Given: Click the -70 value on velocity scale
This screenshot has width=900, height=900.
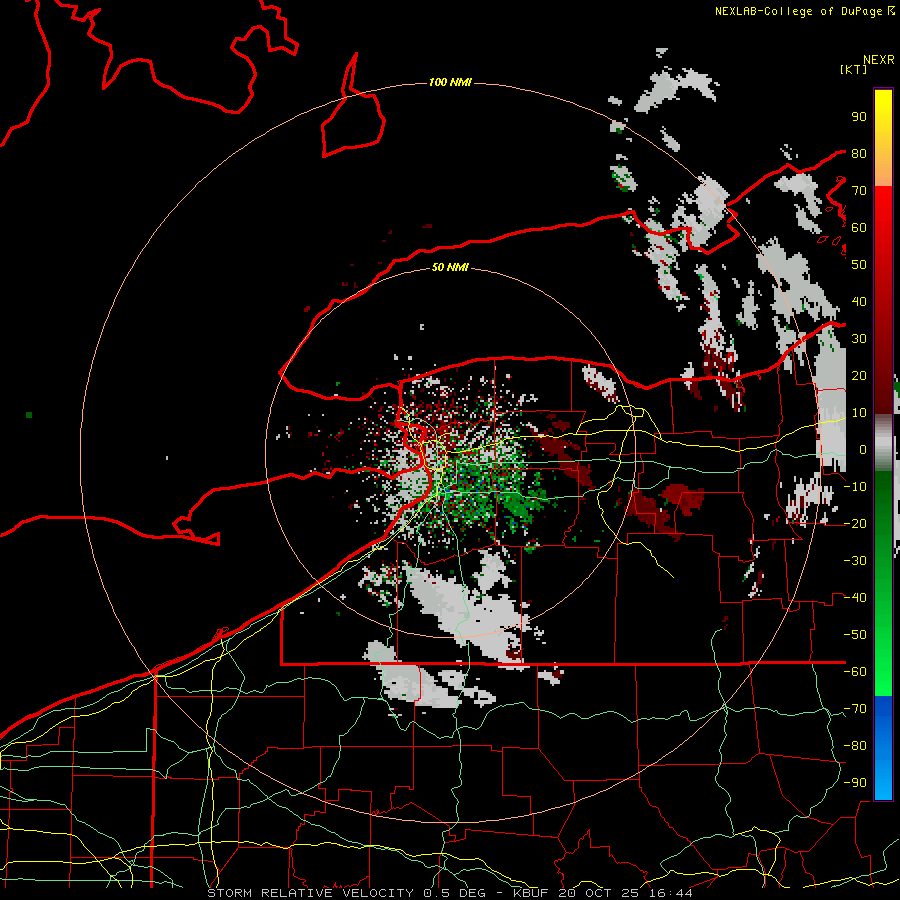Looking at the screenshot, I should click(855, 709).
